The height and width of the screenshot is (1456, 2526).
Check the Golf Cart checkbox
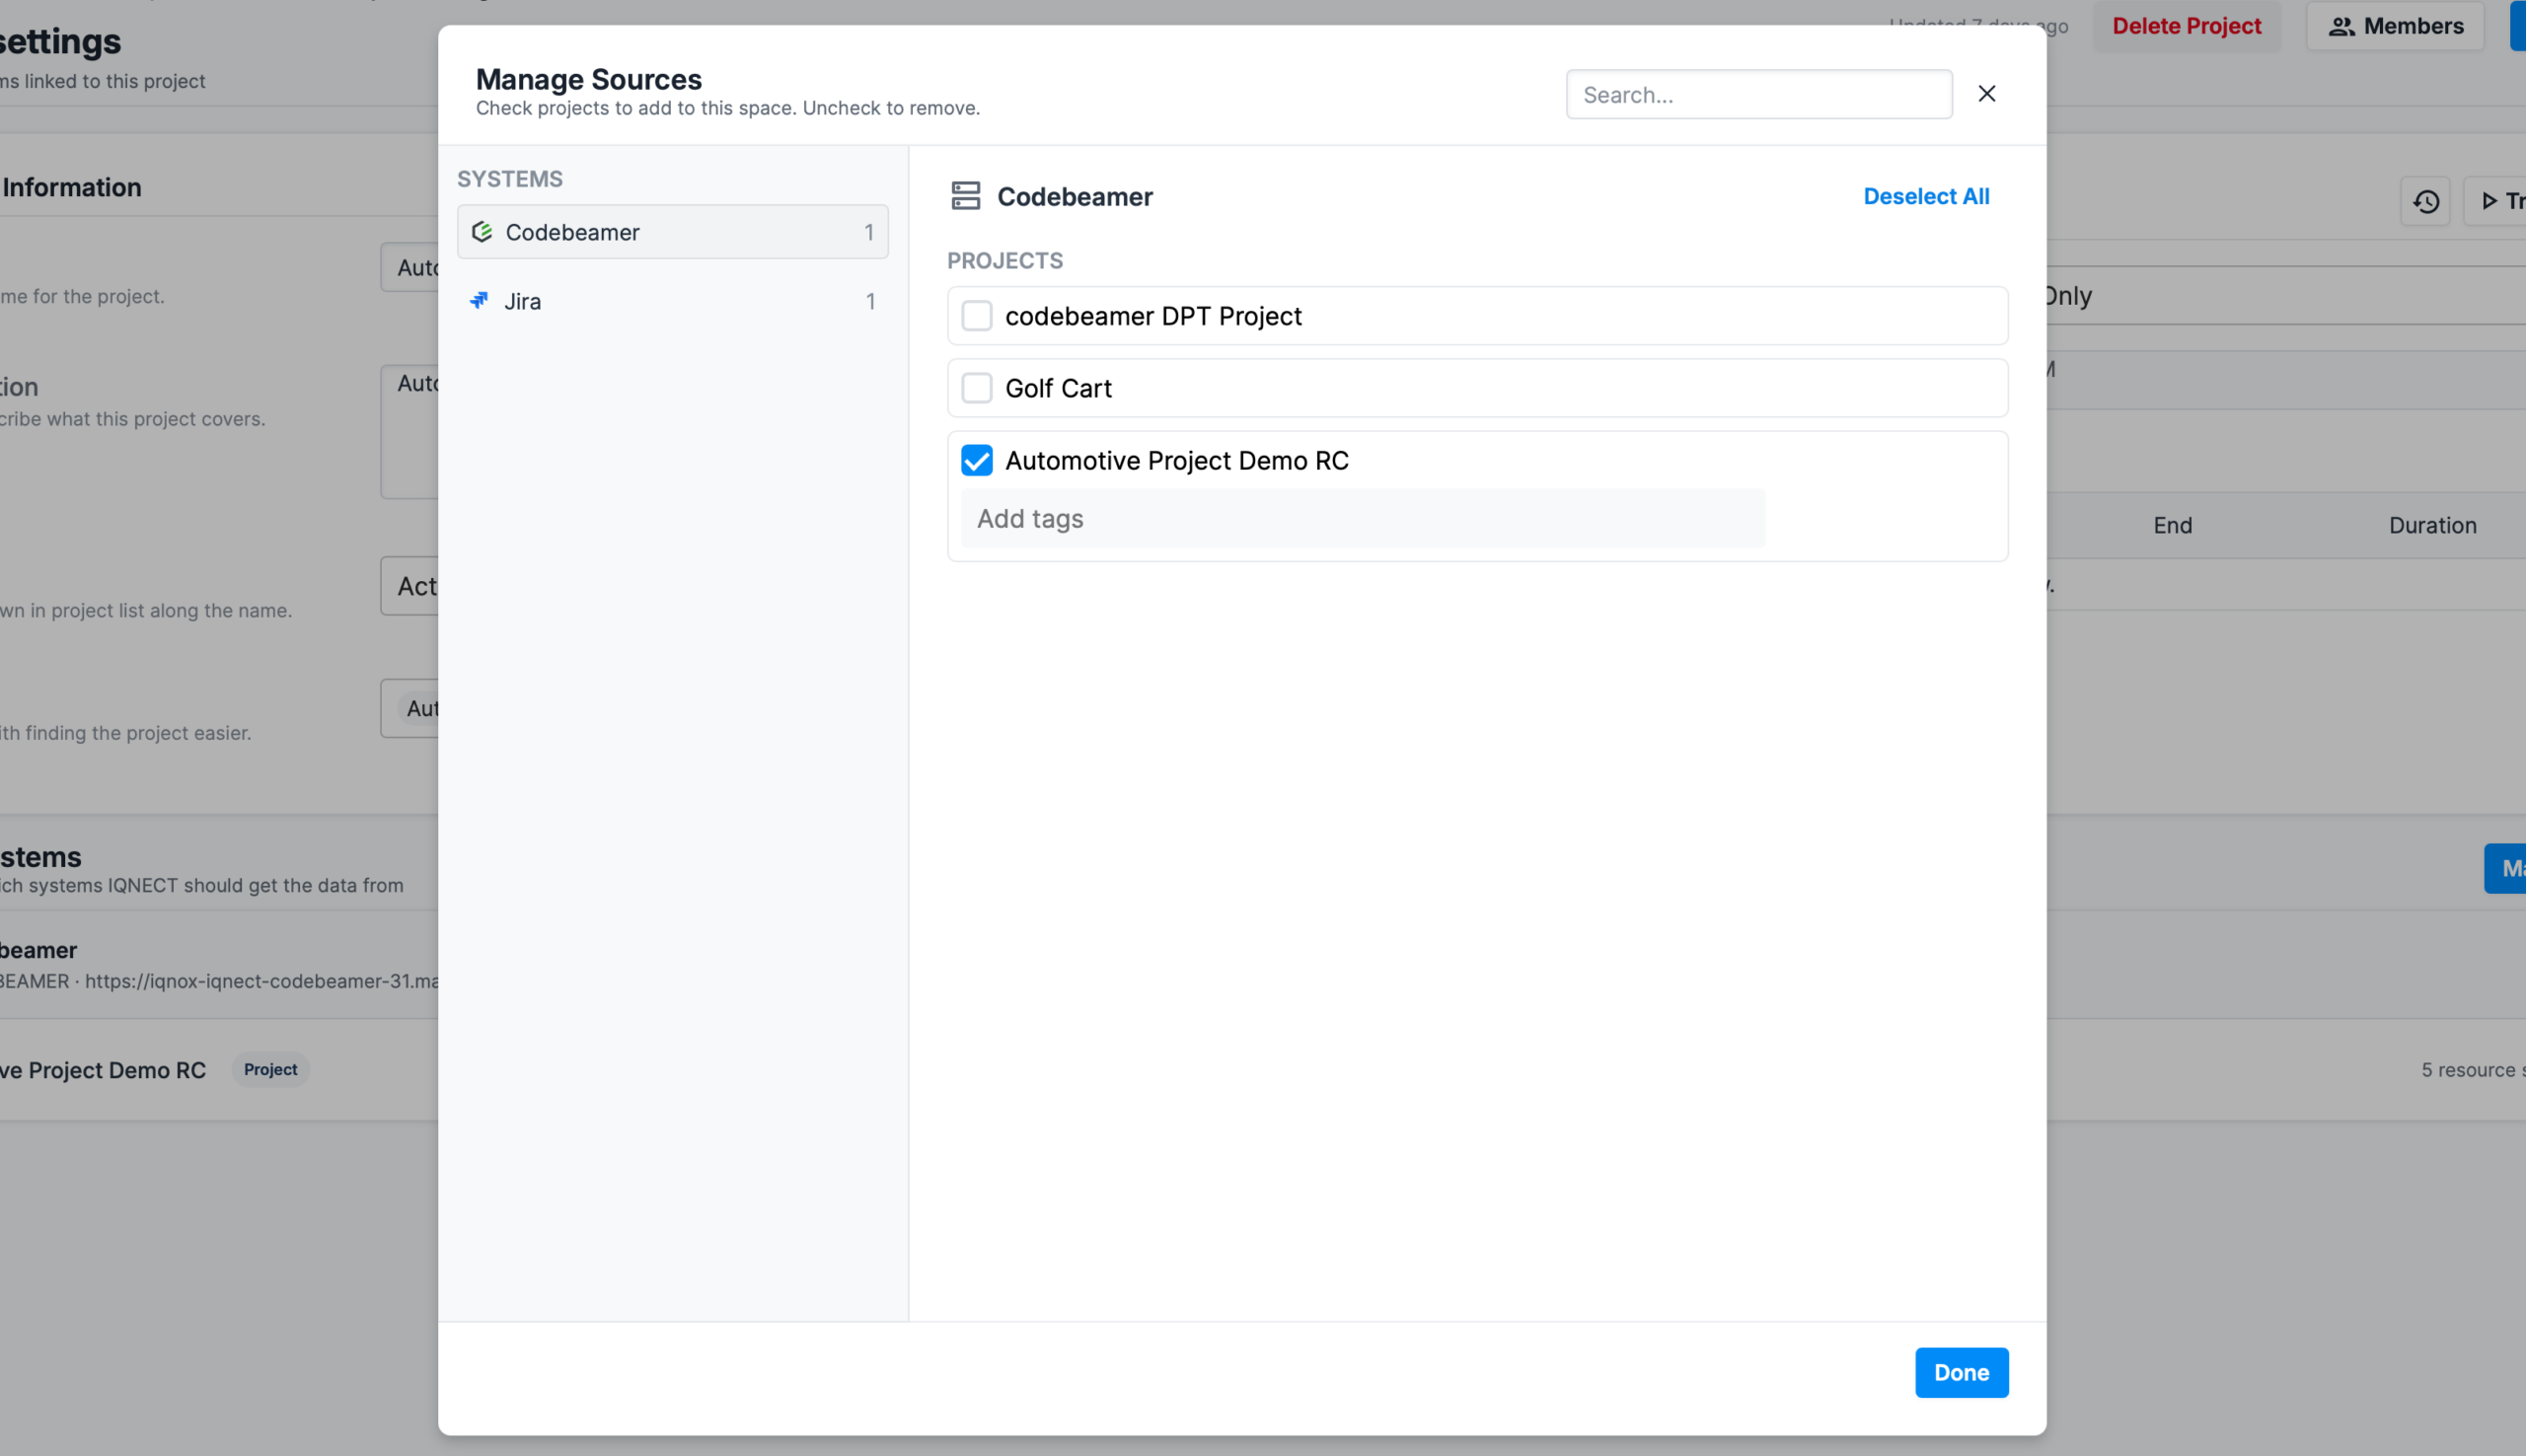(x=976, y=388)
